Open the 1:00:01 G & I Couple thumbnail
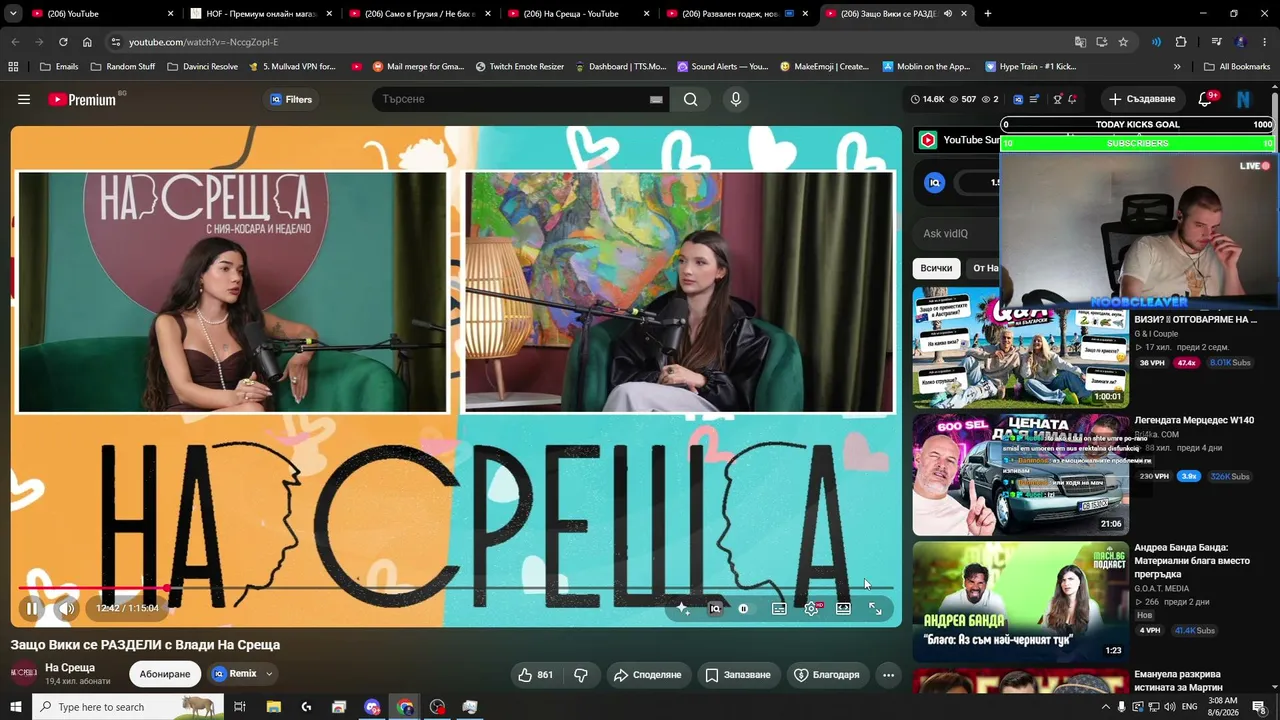This screenshot has width=1280, height=720. coord(1020,347)
